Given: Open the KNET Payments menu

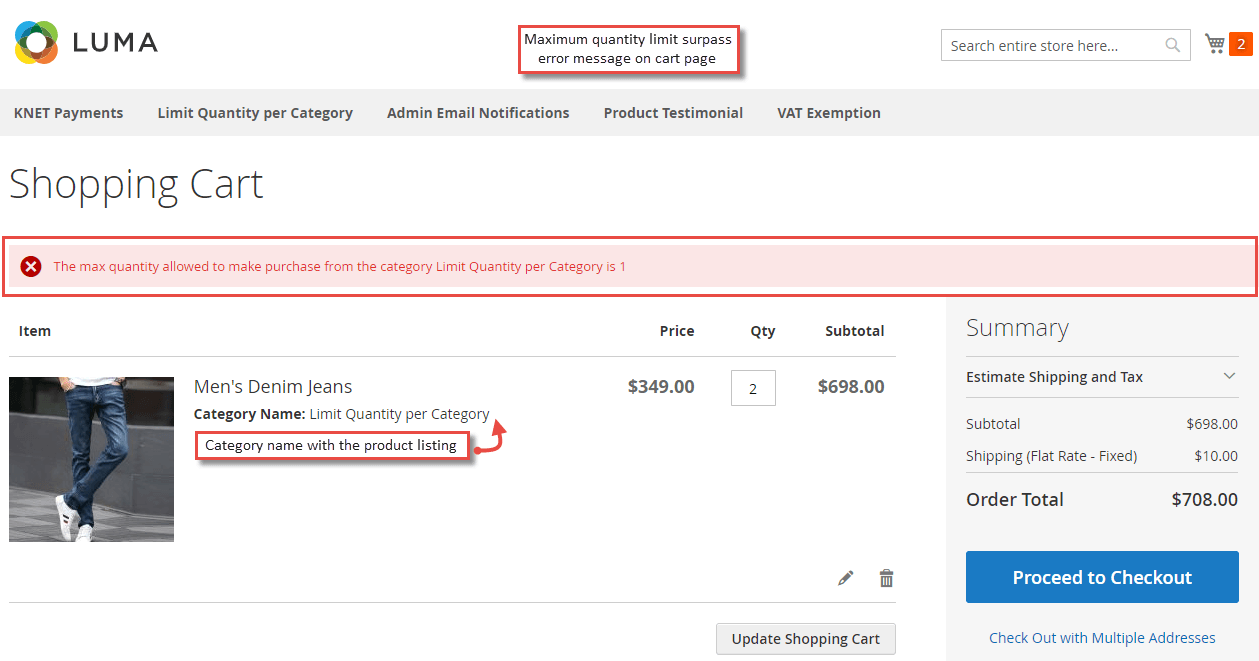Looking at the screenshot, I should point(68,113).
